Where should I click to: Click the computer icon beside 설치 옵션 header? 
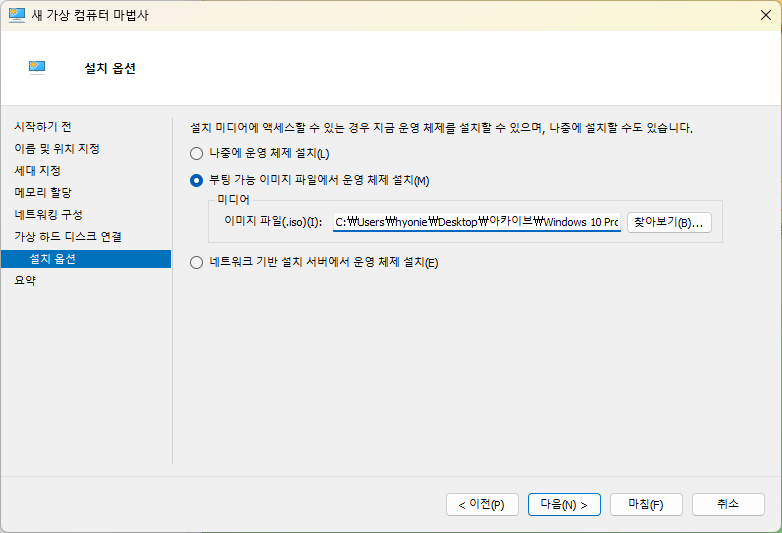pos(37,67)
